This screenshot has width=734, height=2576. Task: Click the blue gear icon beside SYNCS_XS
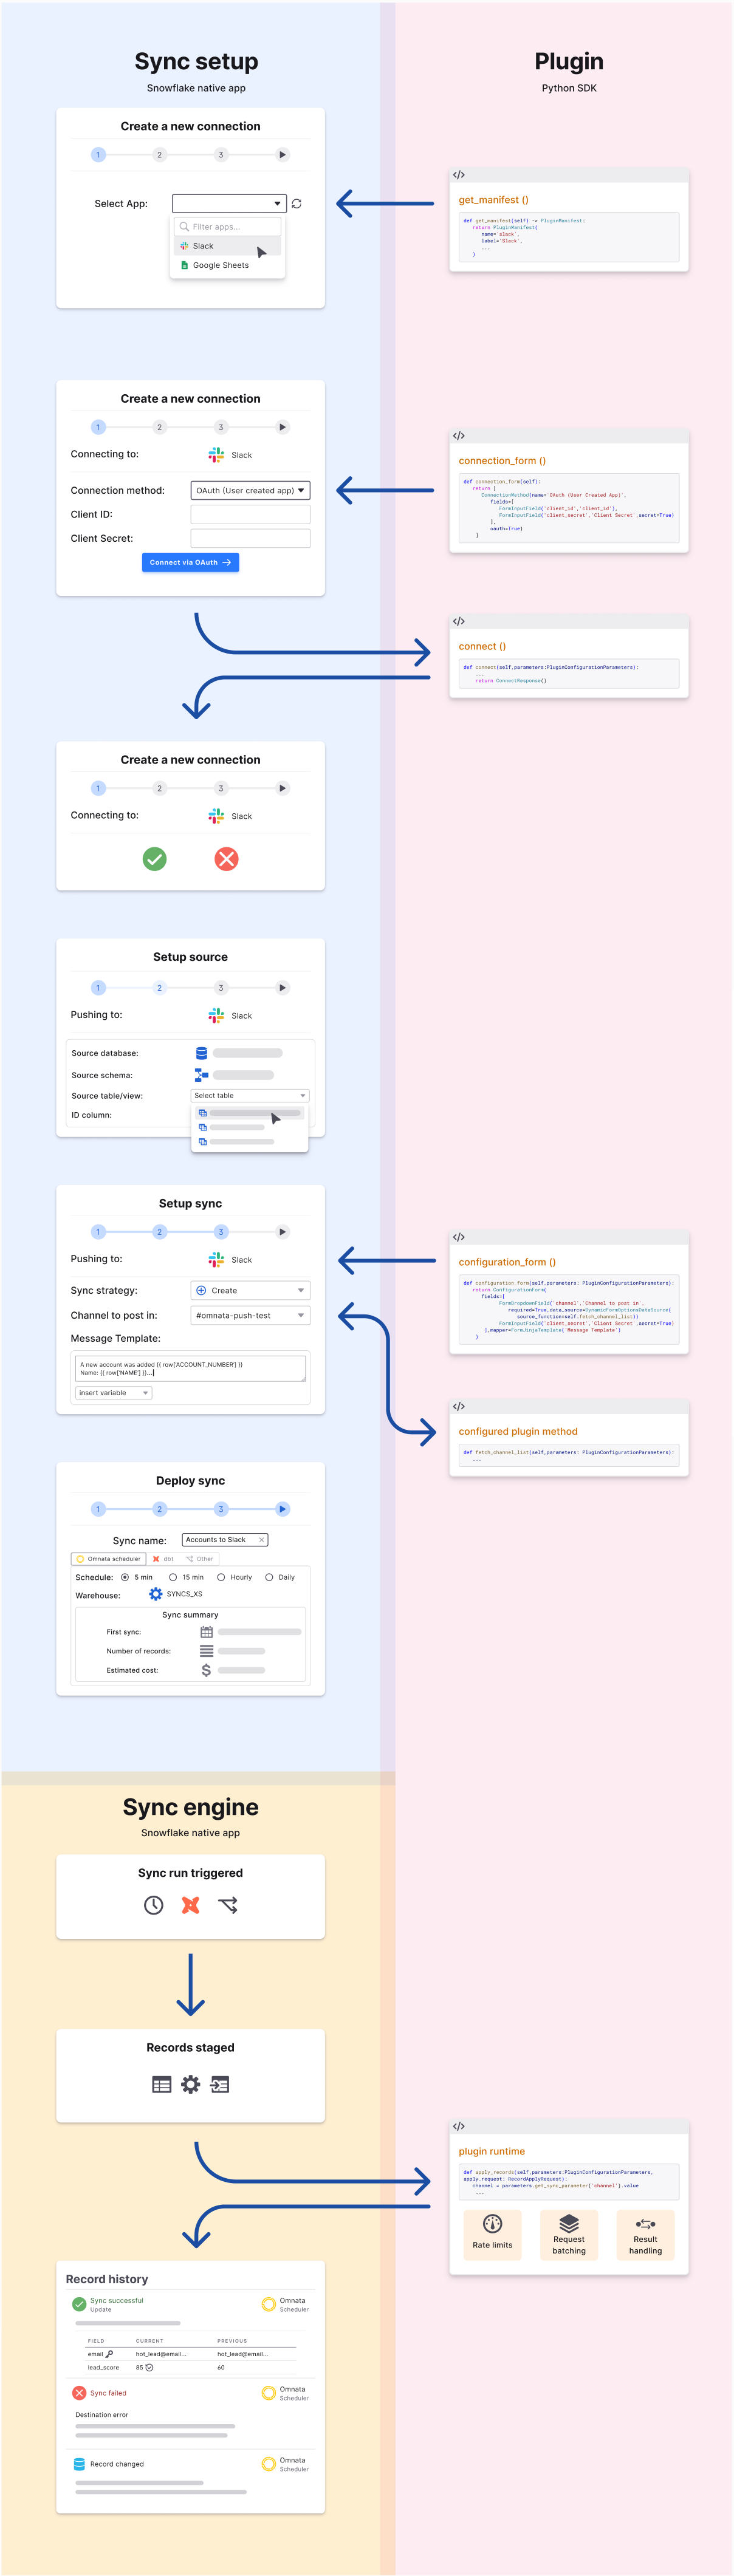(x=156, y=1594)
